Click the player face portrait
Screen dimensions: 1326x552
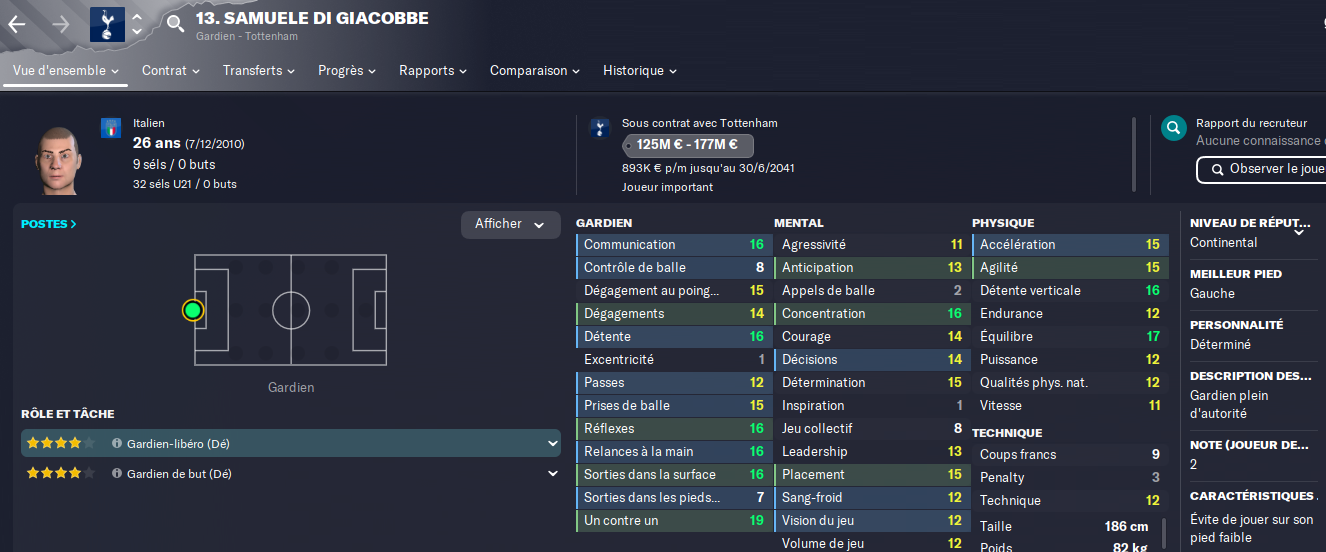click(x=57, y=158)
